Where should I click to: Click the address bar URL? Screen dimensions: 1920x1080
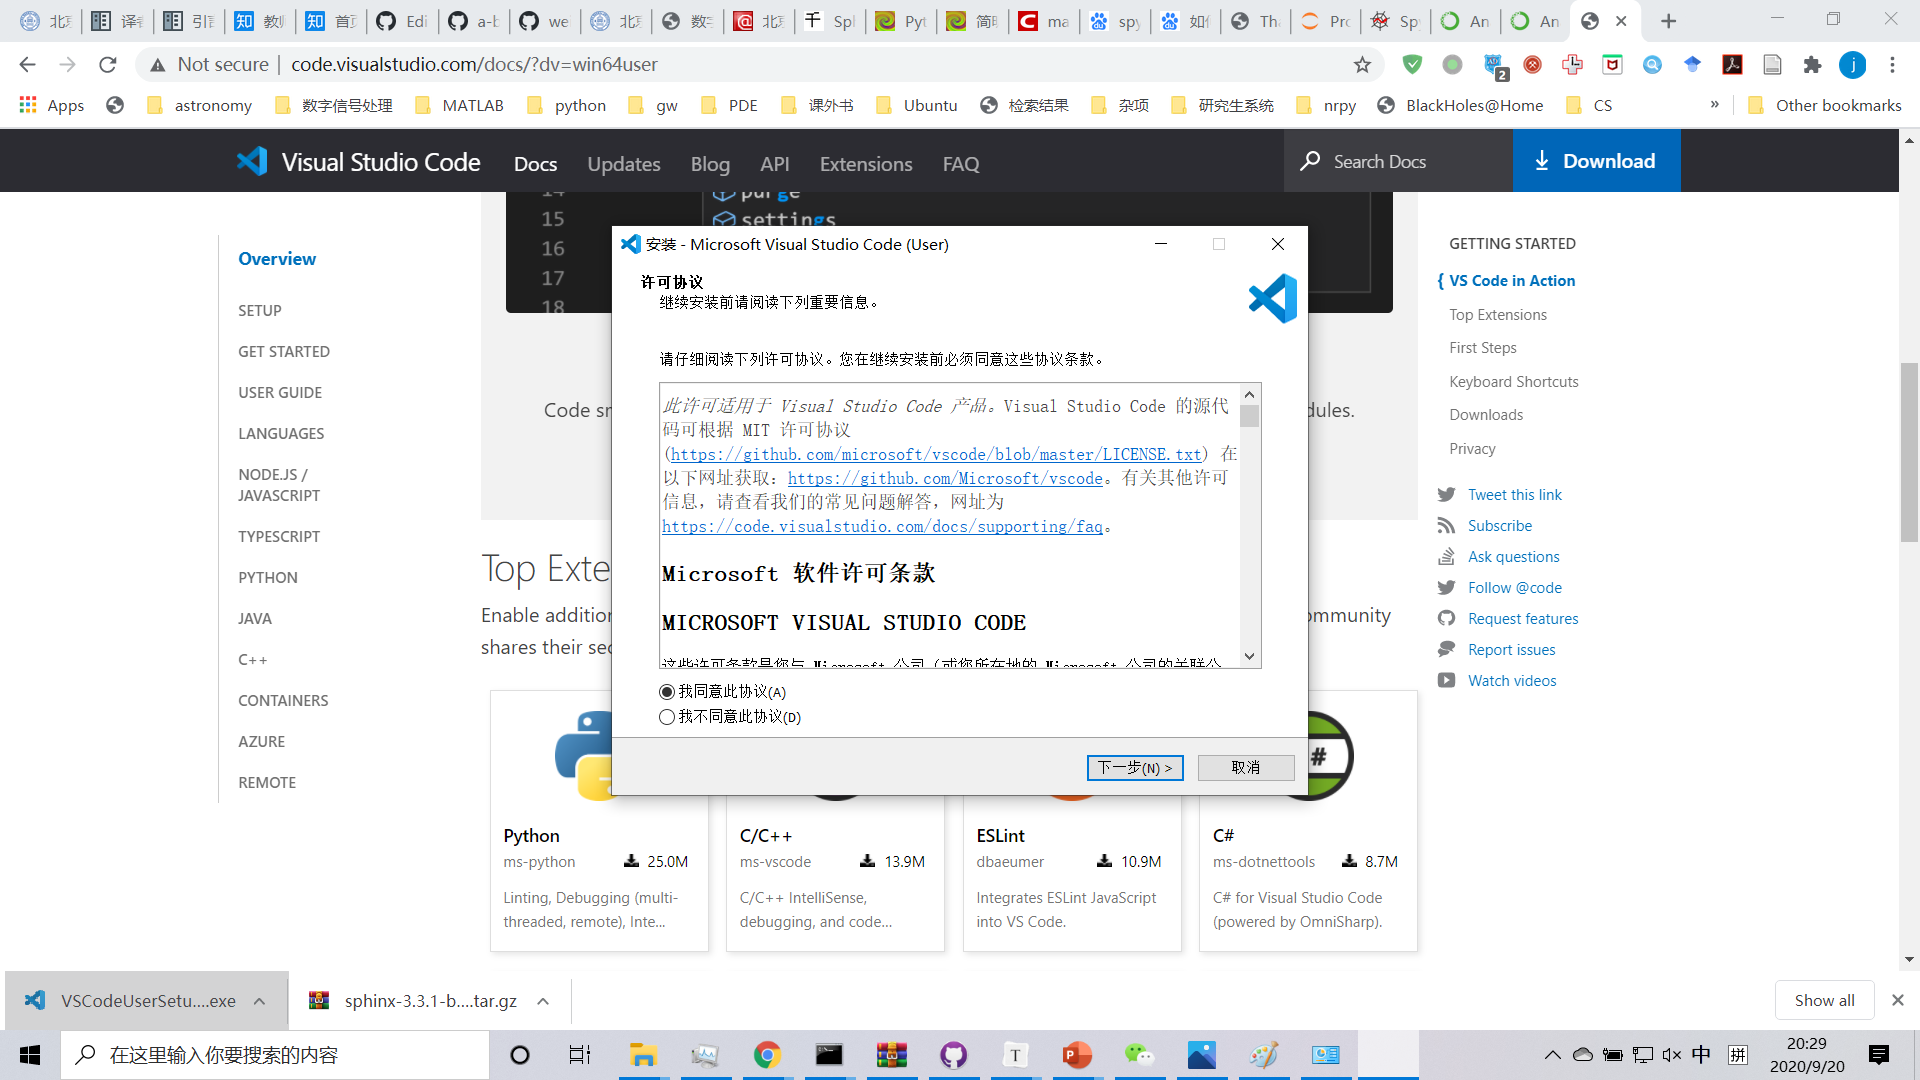[474, 65]
